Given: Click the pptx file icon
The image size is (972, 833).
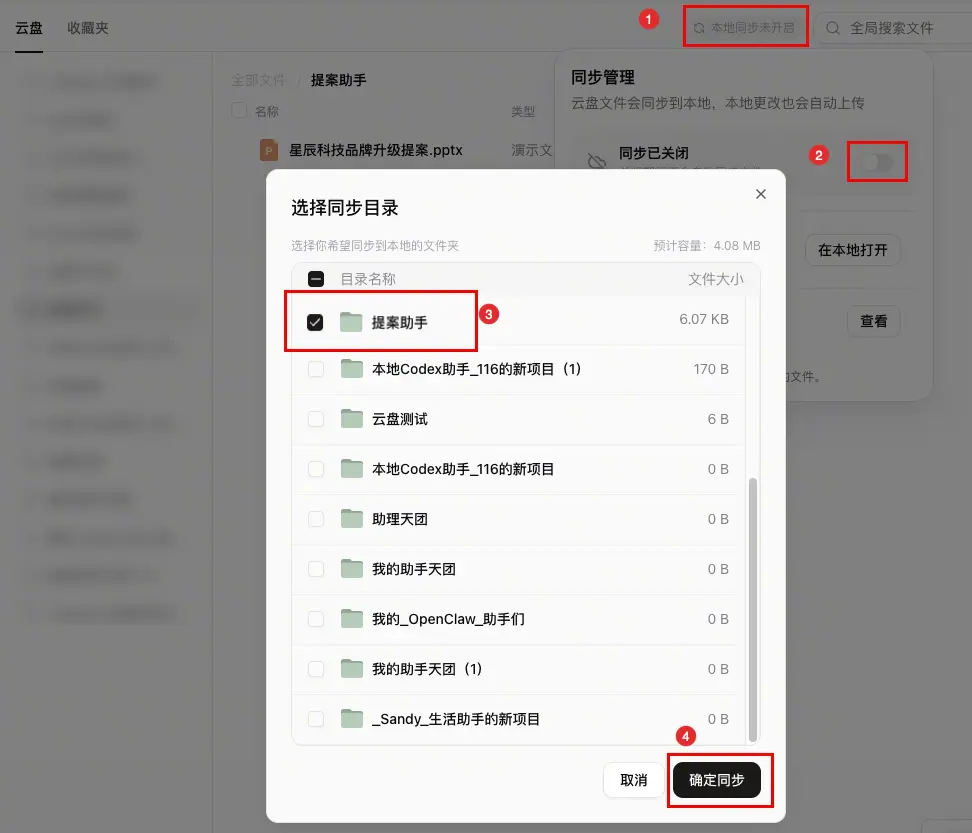Looking at the screenshot, I should click(268, 150).
